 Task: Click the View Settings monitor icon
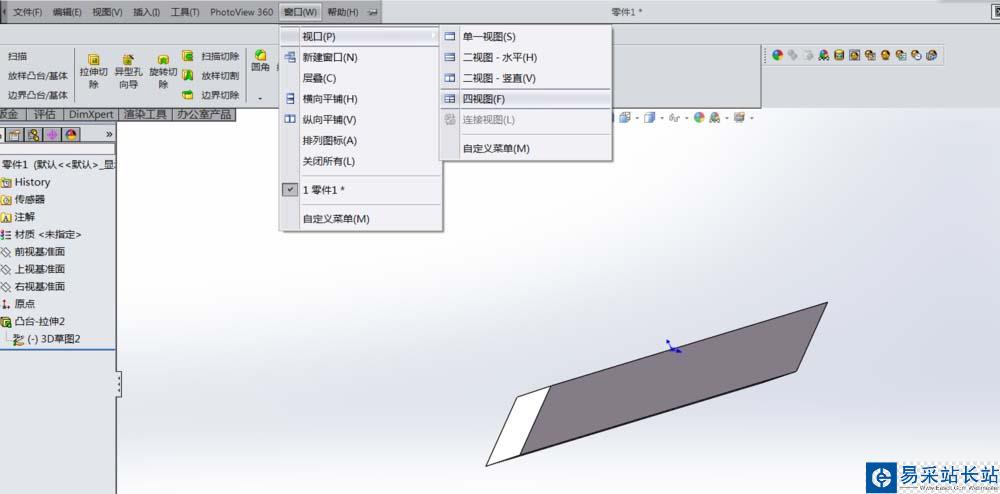click(x=739, y=118)
